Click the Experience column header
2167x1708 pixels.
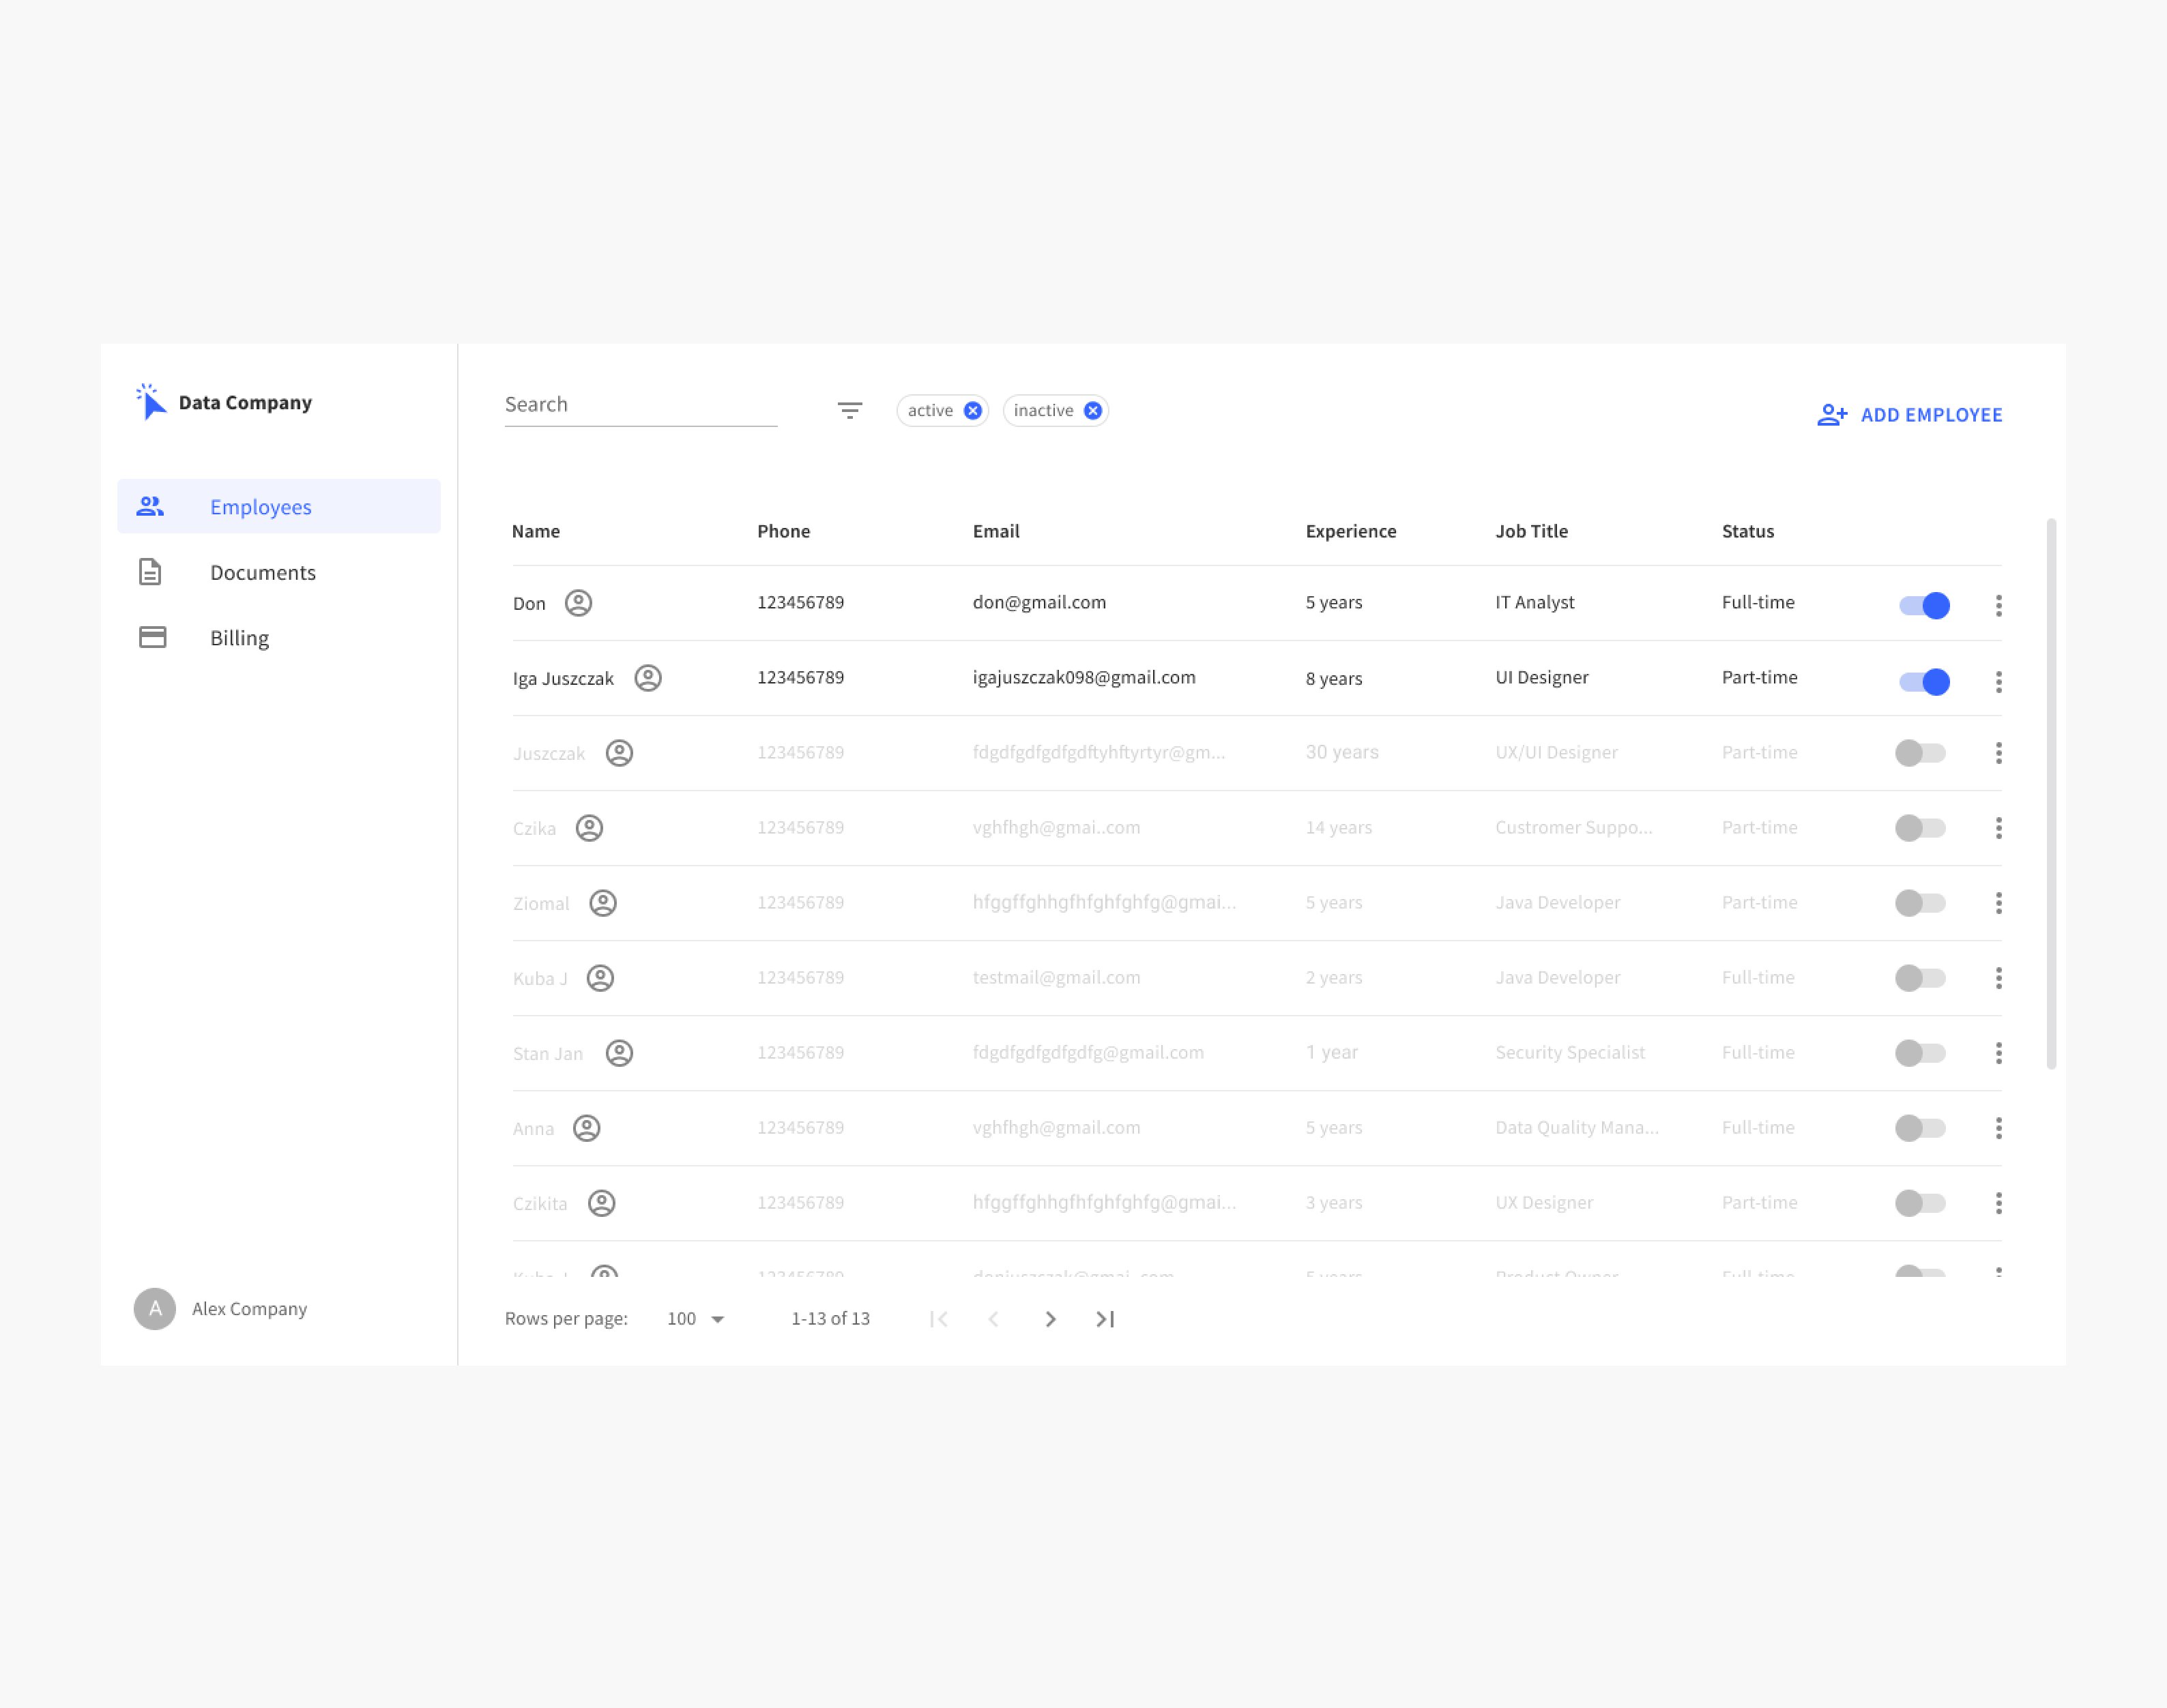click(x=1351, y=531)
